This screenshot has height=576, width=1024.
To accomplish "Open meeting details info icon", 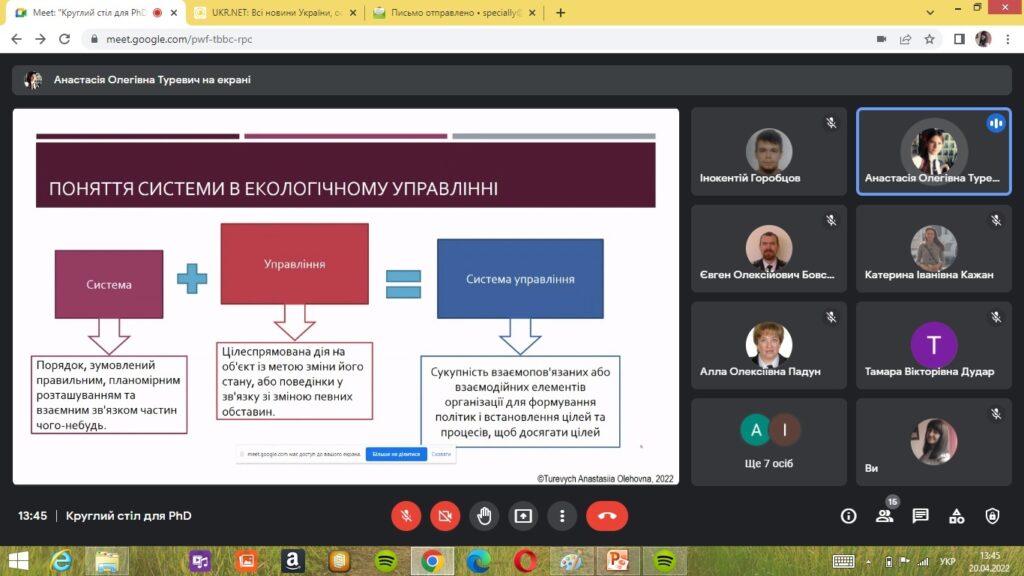I will (848, 516).
